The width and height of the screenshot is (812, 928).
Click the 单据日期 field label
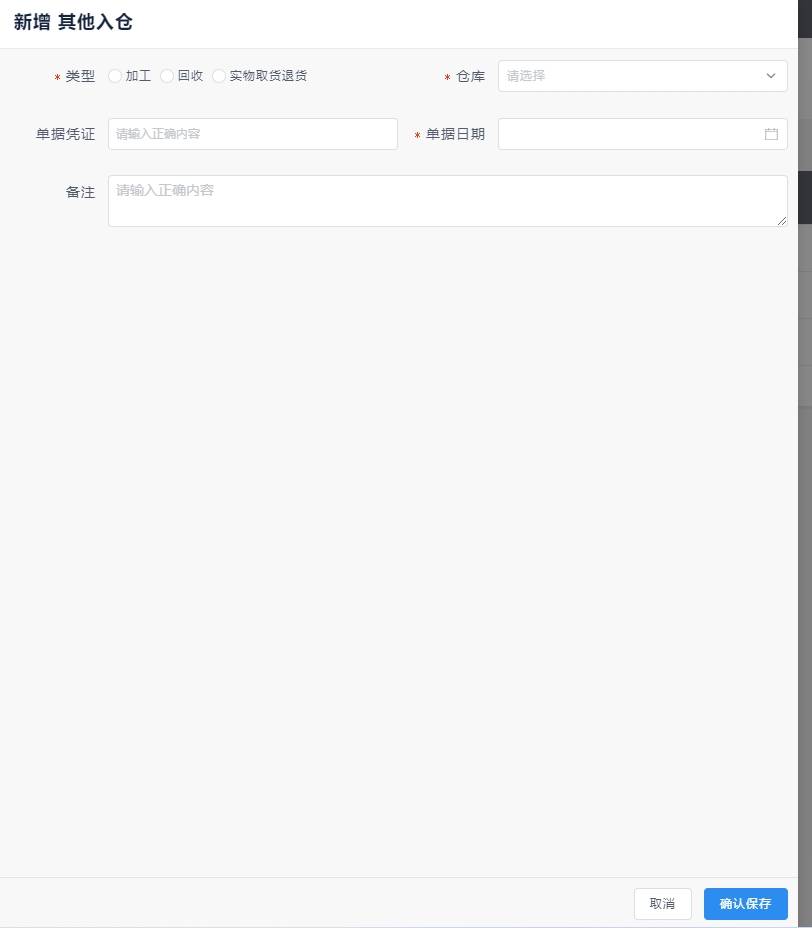point(455,134)
